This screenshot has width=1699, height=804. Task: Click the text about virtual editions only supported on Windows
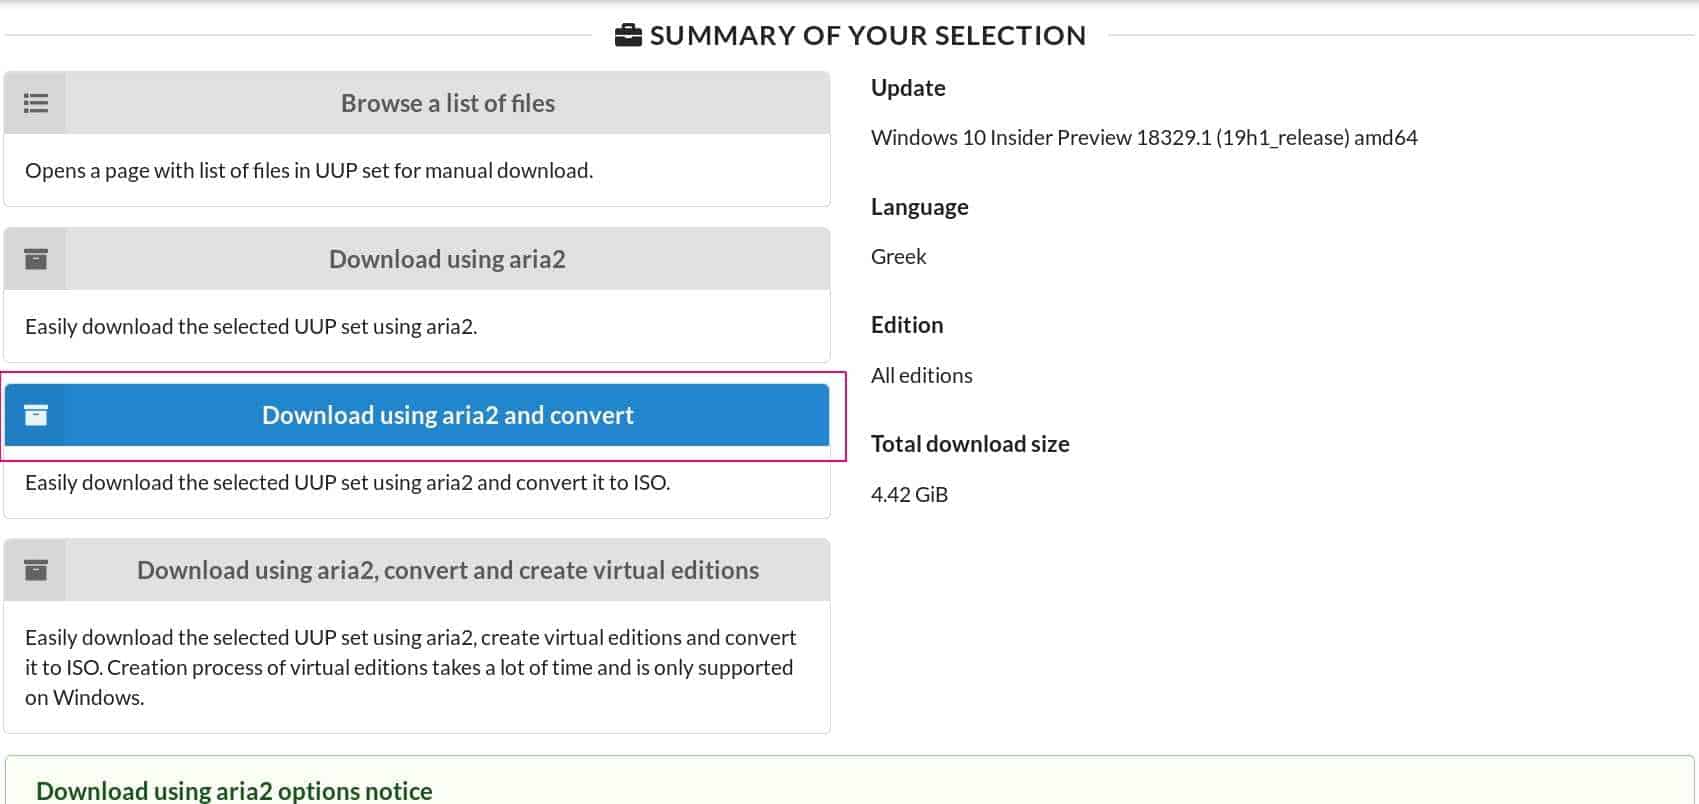coord(410,667)
